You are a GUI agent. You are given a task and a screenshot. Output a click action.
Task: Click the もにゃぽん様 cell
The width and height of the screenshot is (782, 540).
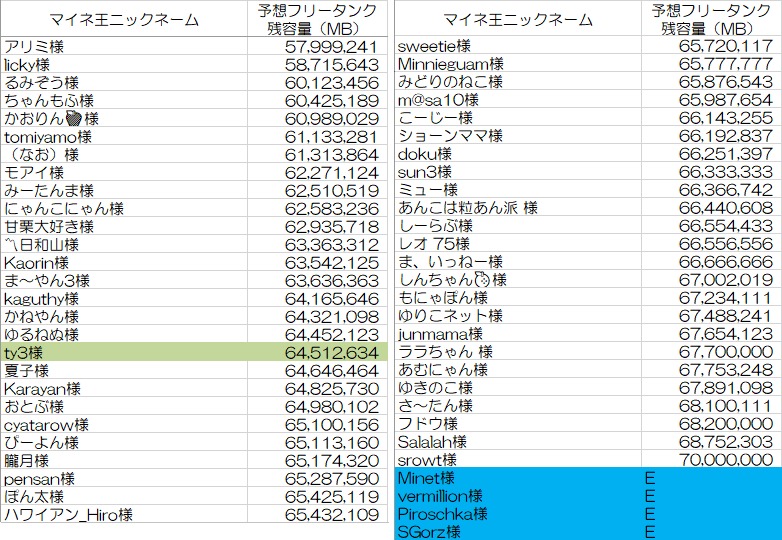(518, 298)
